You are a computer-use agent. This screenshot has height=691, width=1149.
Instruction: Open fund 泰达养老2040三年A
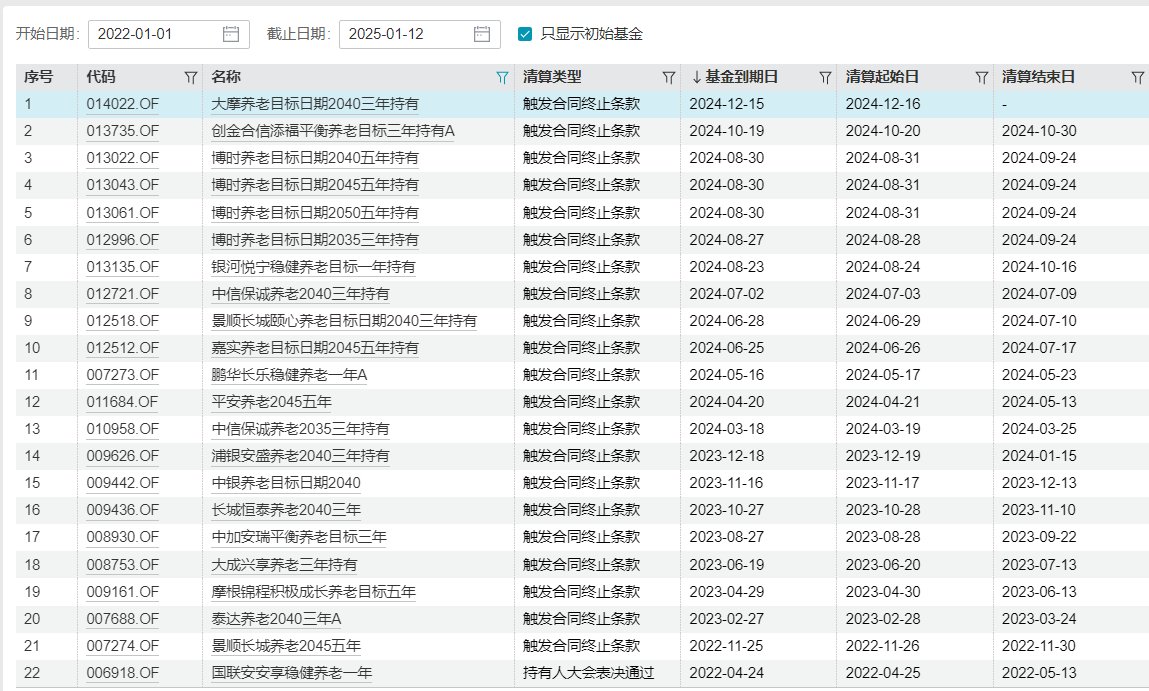click(276, 620)
